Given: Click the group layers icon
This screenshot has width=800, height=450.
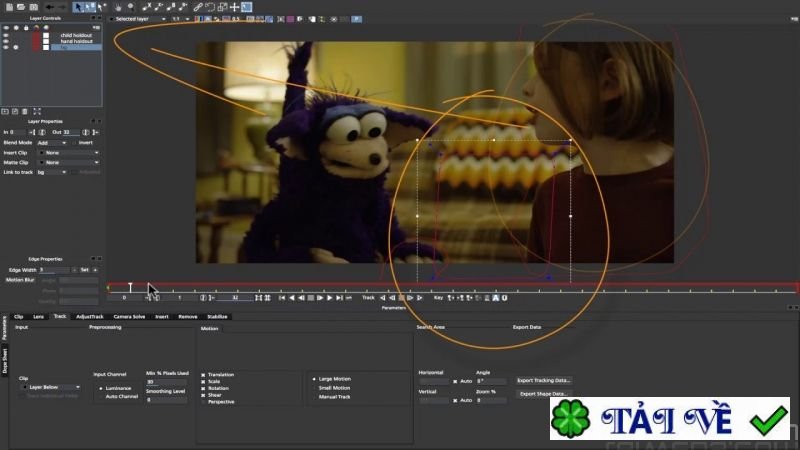Looking at the screenshot, I should coord(5,111).
